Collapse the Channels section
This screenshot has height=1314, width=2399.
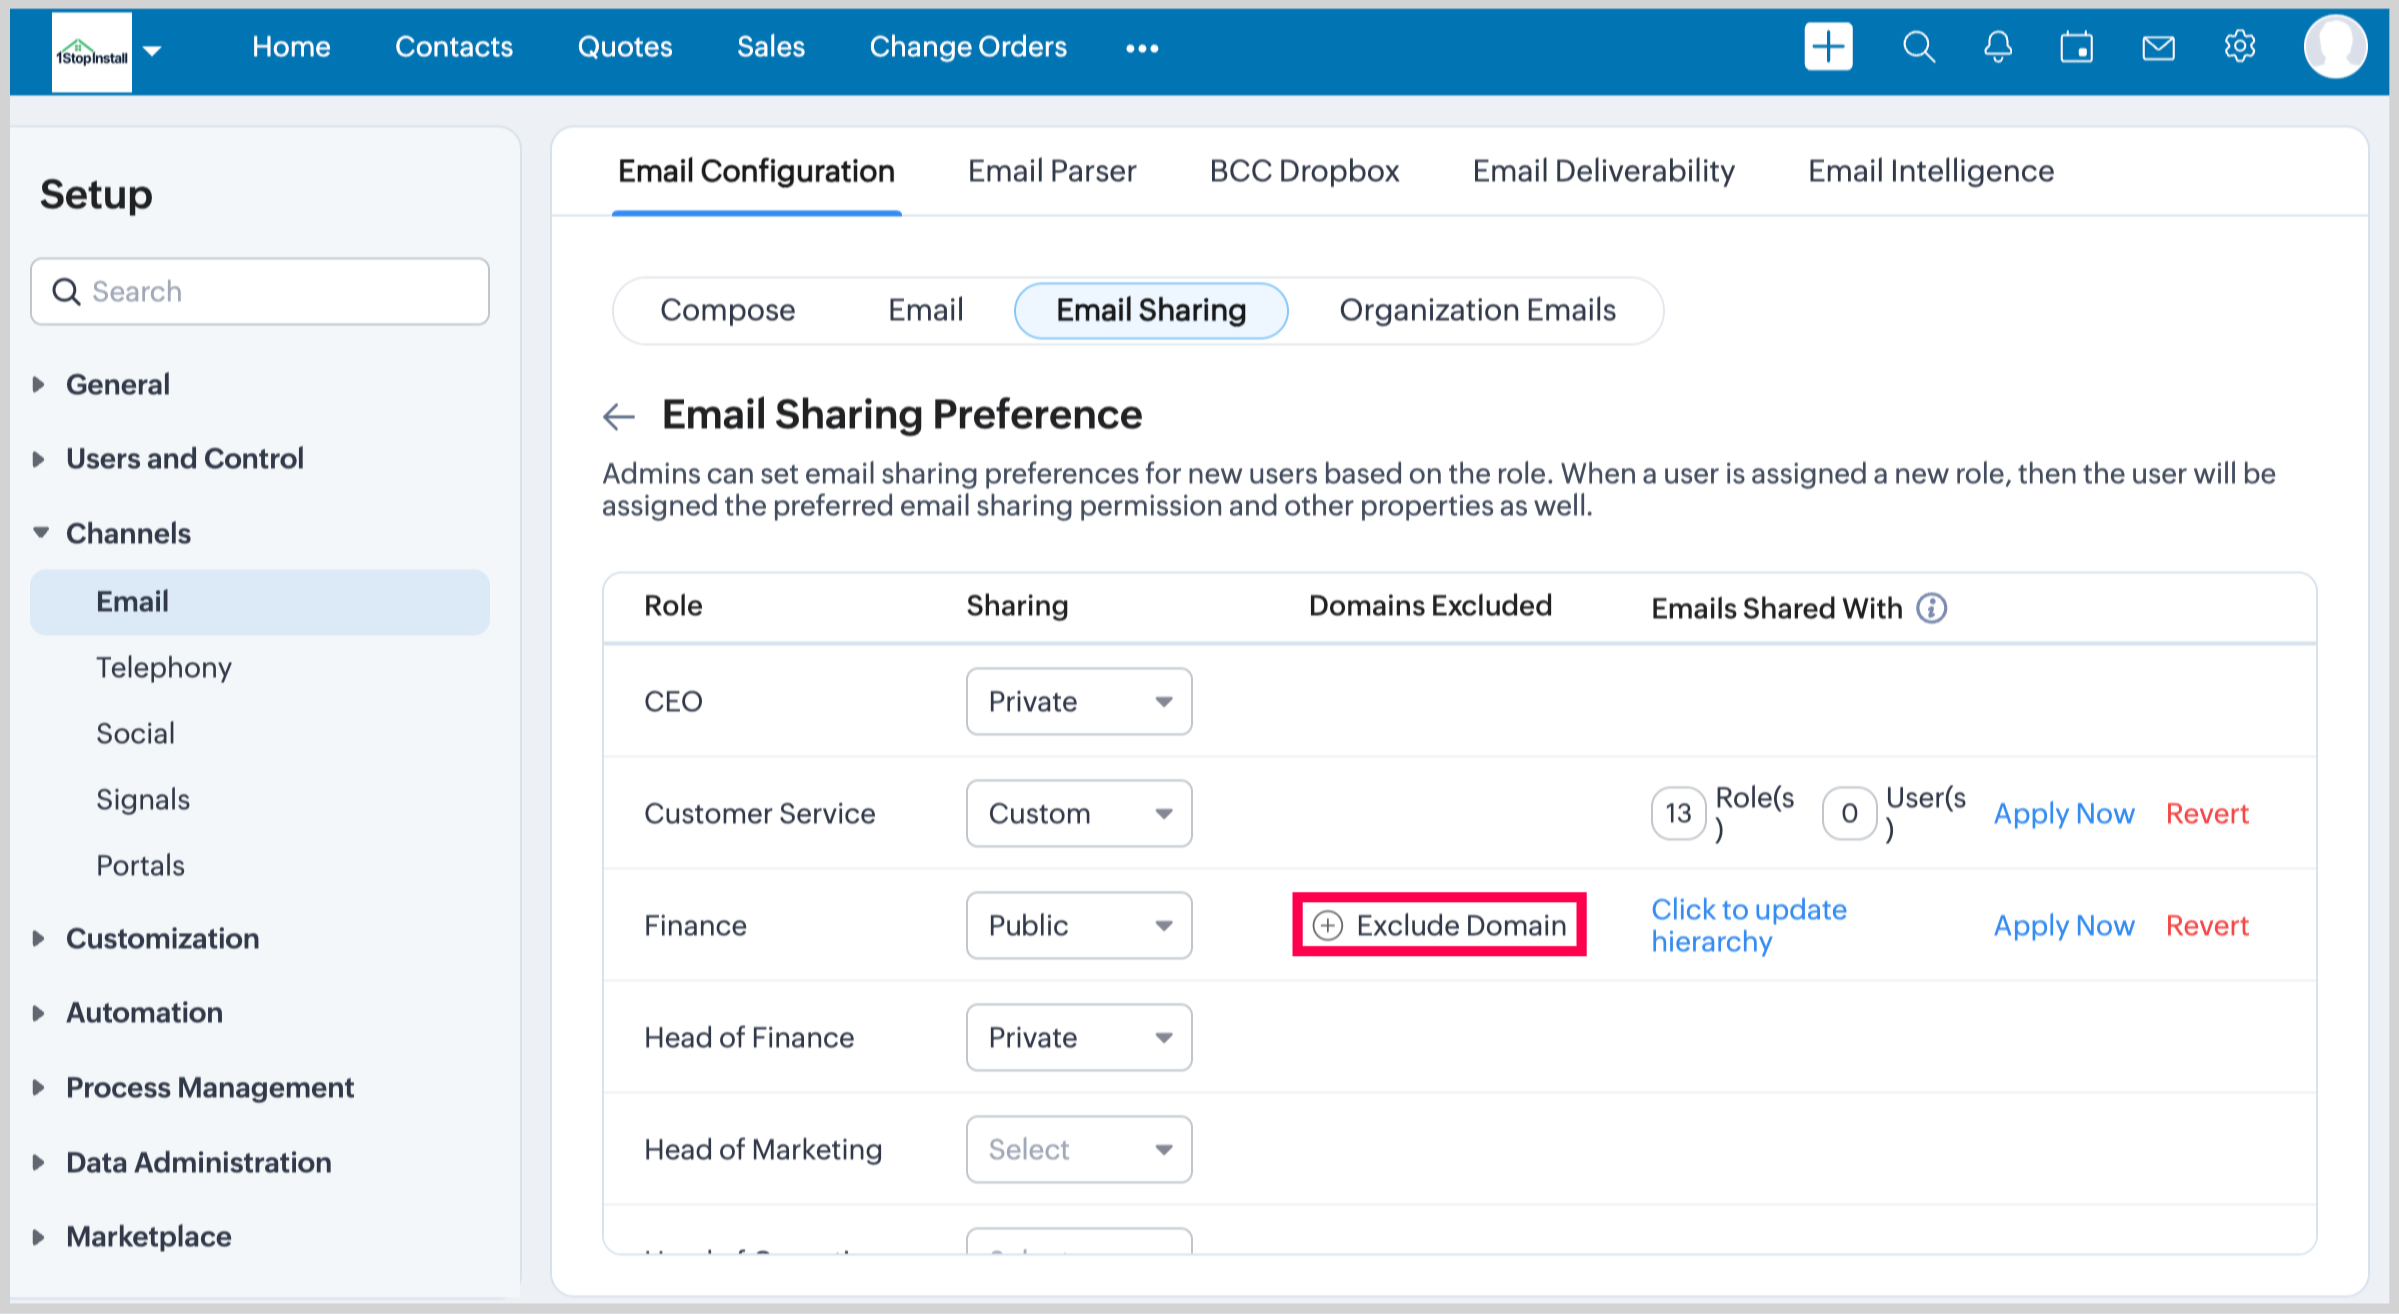41,533
